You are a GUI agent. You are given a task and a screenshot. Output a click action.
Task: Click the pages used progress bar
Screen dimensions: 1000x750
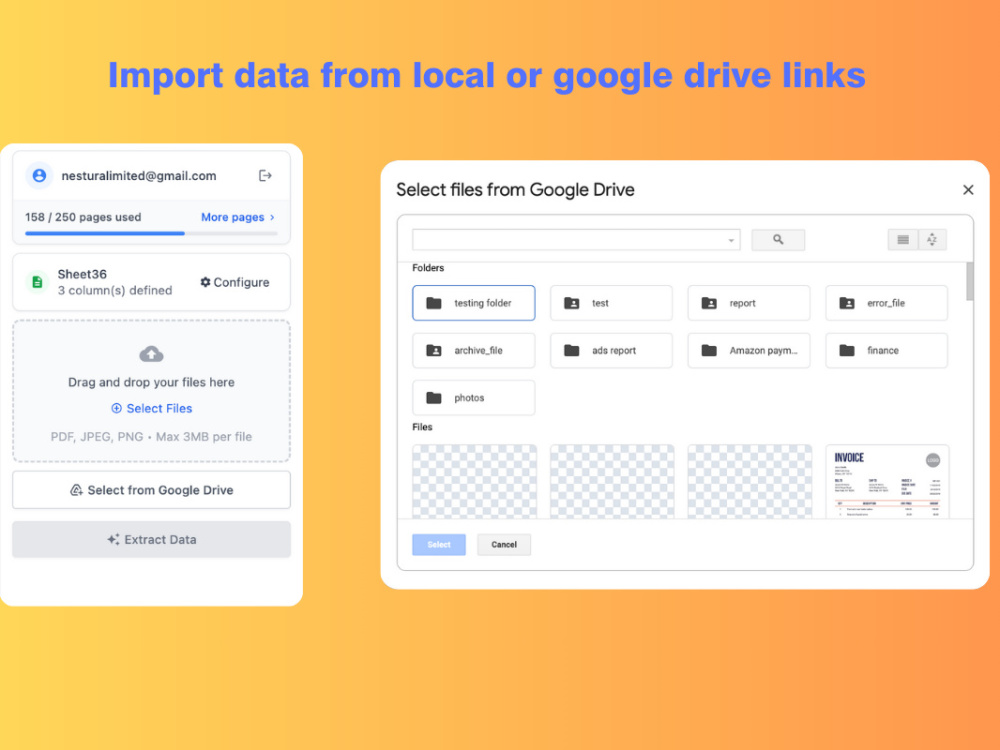(151, 233)
